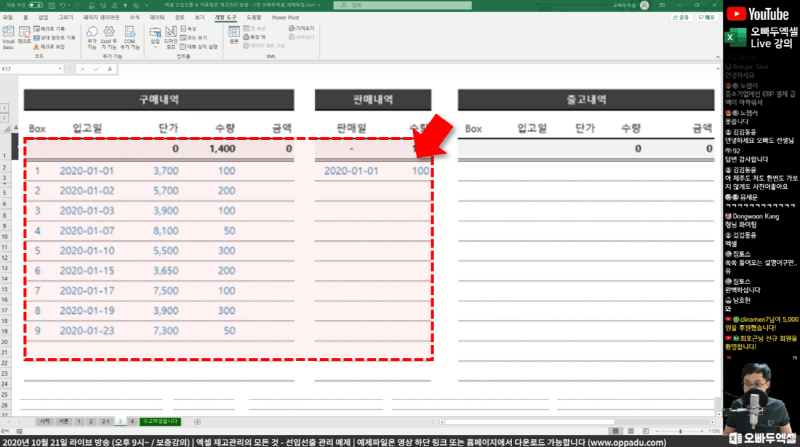
Task: Open the File (파일) menu tab
Action: 8,17
